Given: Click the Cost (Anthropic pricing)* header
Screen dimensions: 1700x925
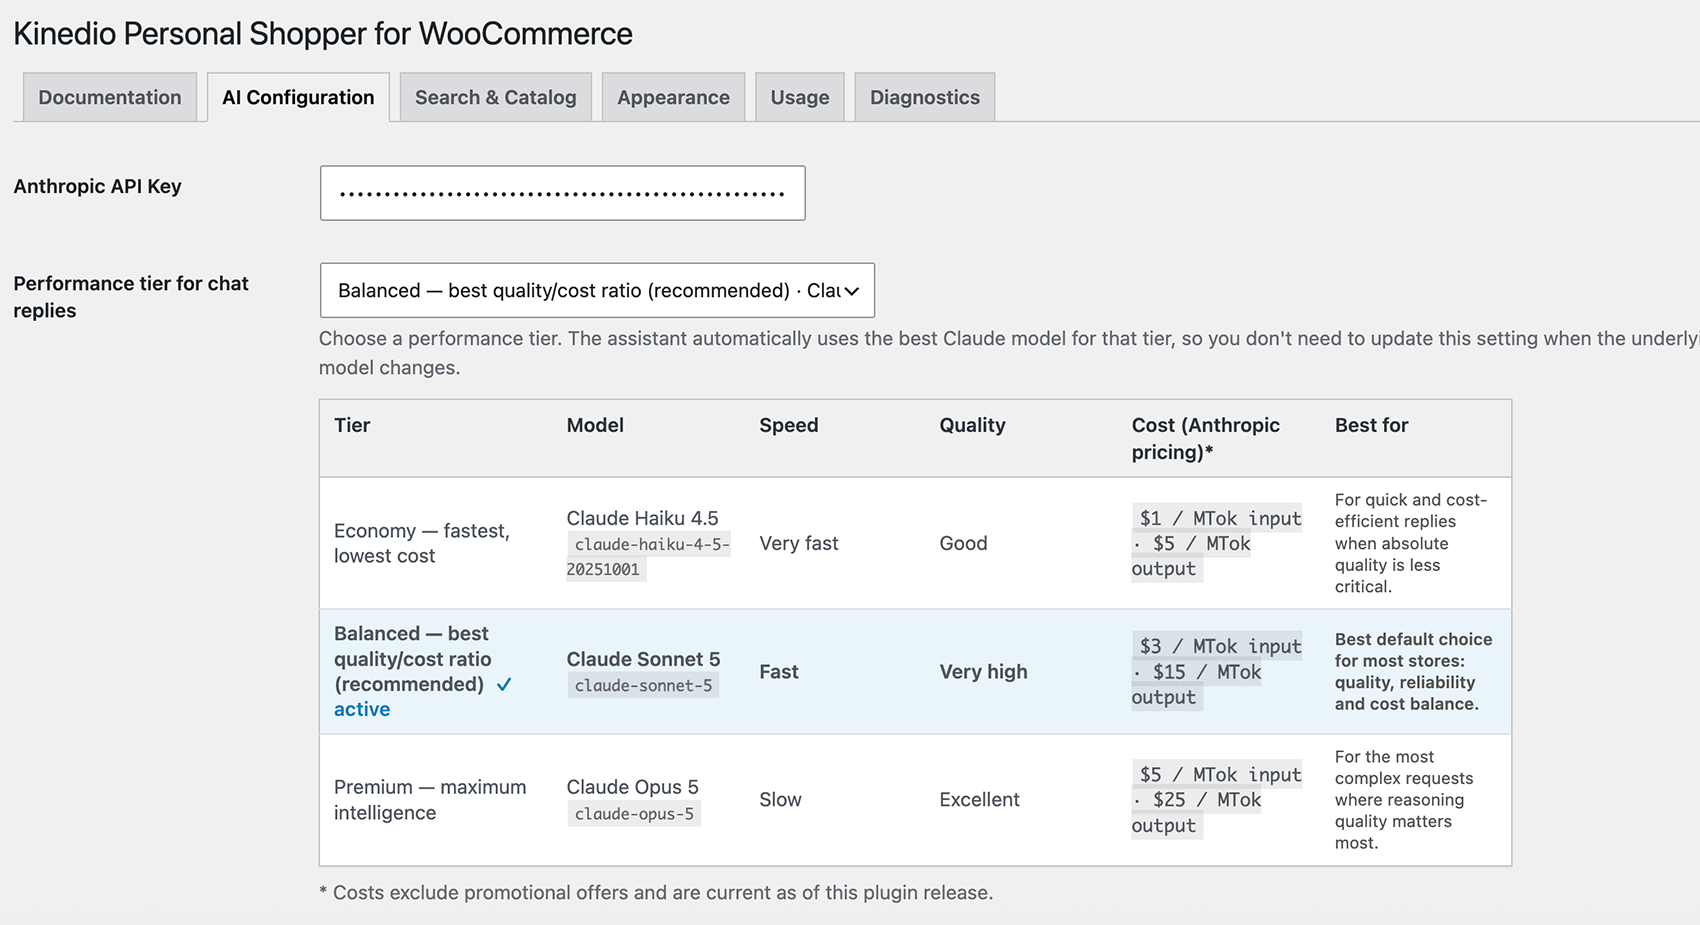Looking at the screenshot, I should [1206, 438].
